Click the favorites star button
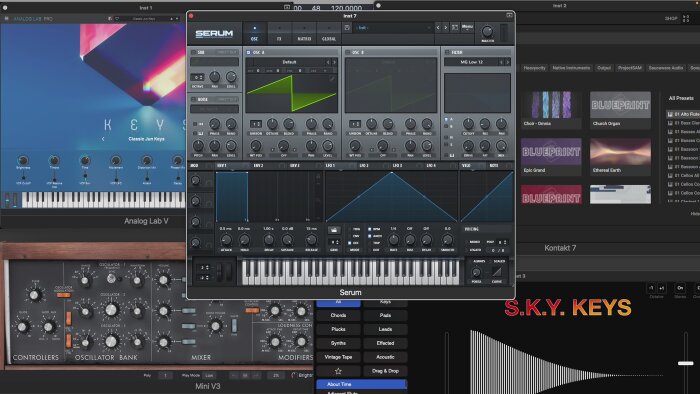Image resolution: width=700 pixels, height=394 pixels. click(338, 371)
